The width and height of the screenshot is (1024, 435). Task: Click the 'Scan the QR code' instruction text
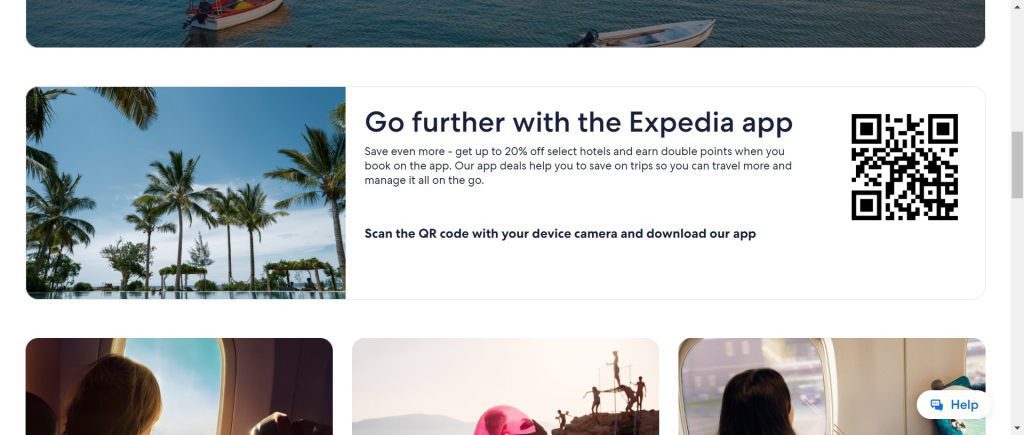click(560, 234)
